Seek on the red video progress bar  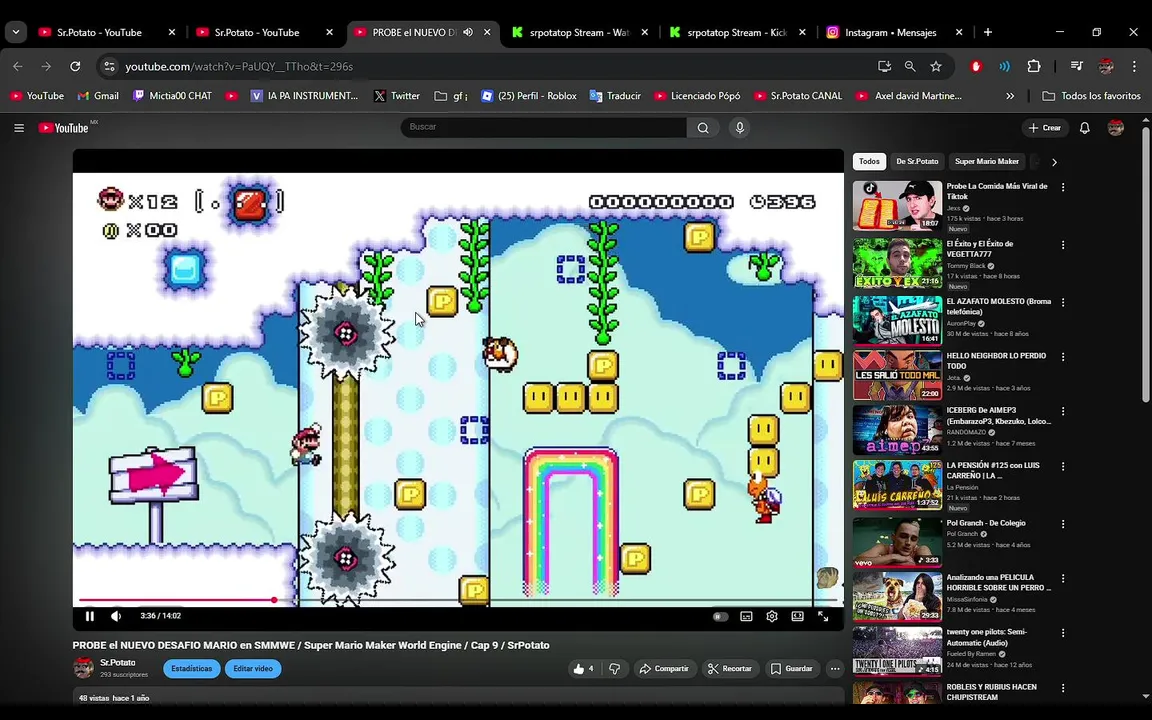tap(458, 600)
